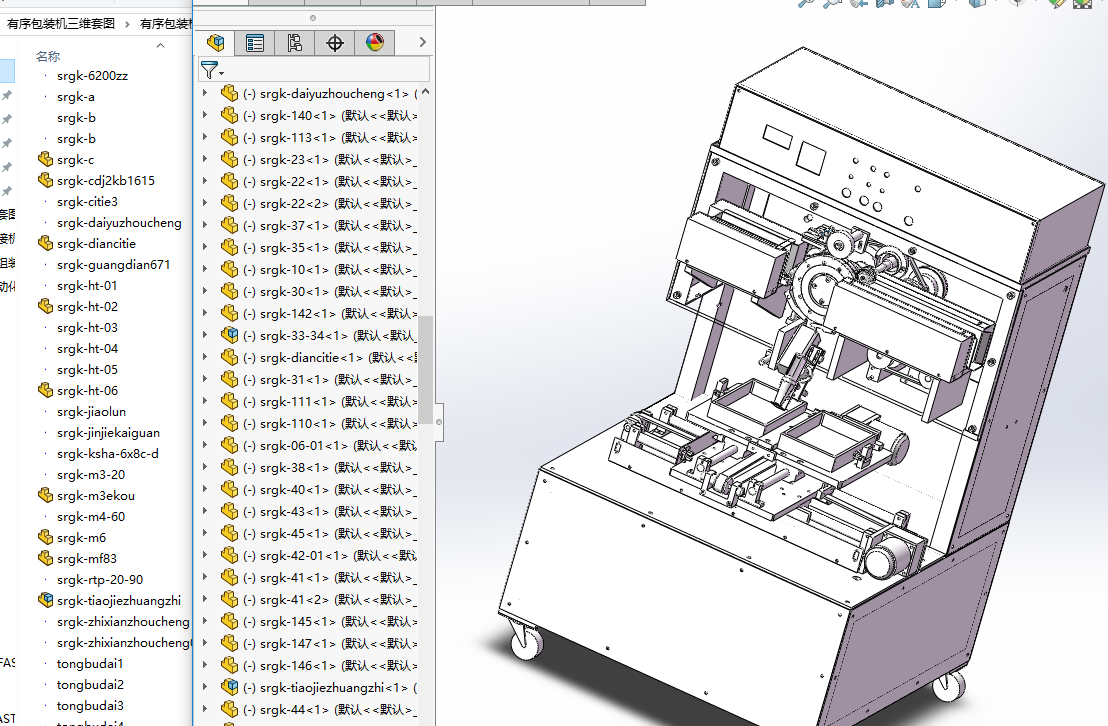Select the srgk-jinjiekaiguan file in list

pyautogui.click(x=108, y=432)
